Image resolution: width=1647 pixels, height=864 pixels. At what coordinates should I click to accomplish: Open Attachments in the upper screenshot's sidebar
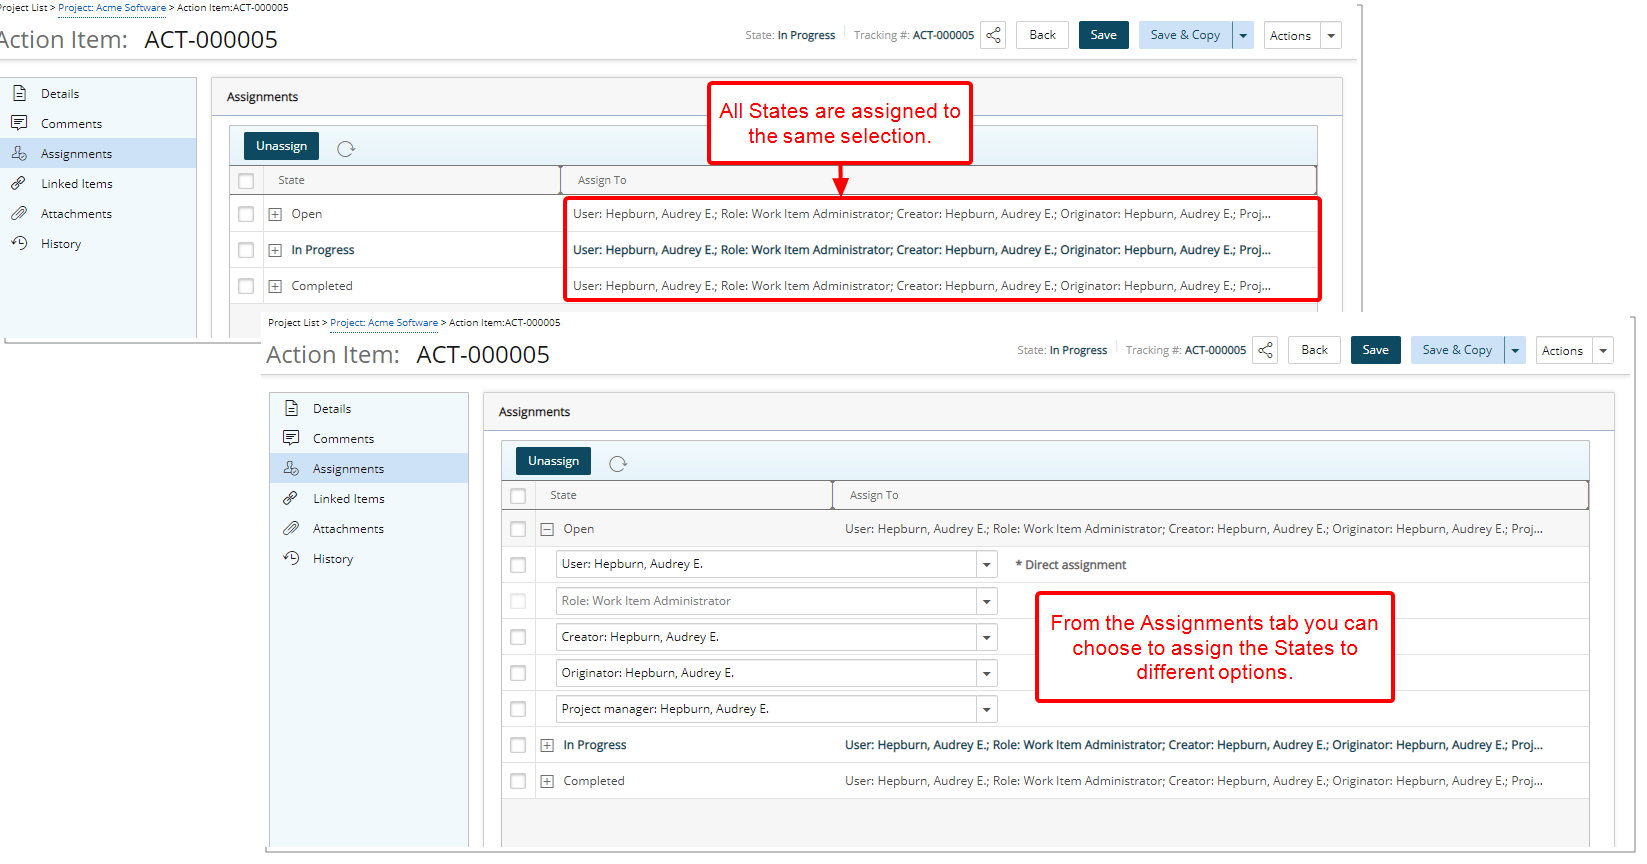click(76, 214)
